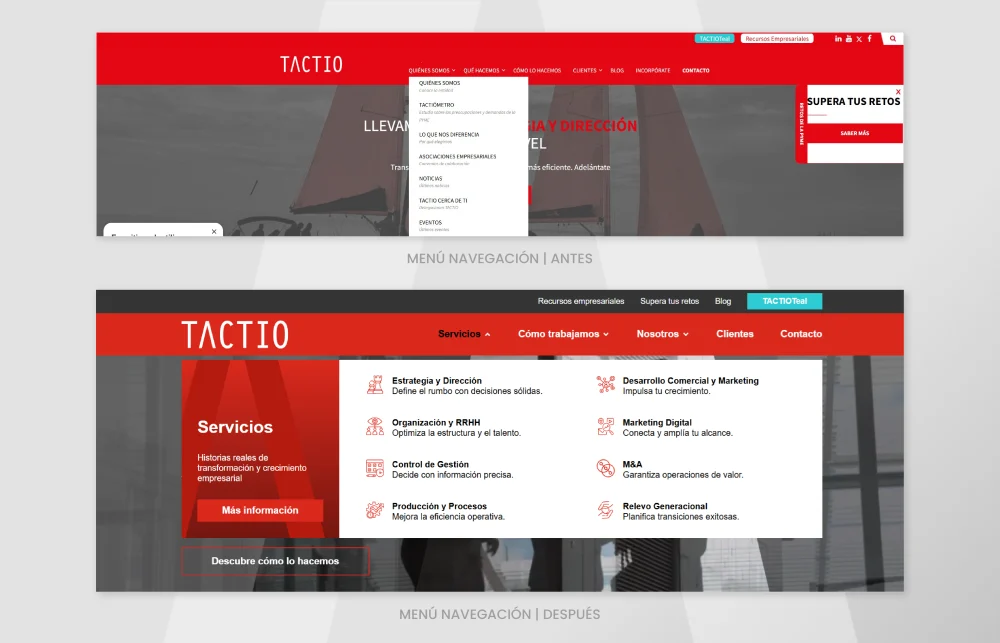Open INCORPÓRATE menu item

pyautogui.click(x=653, y=71)
